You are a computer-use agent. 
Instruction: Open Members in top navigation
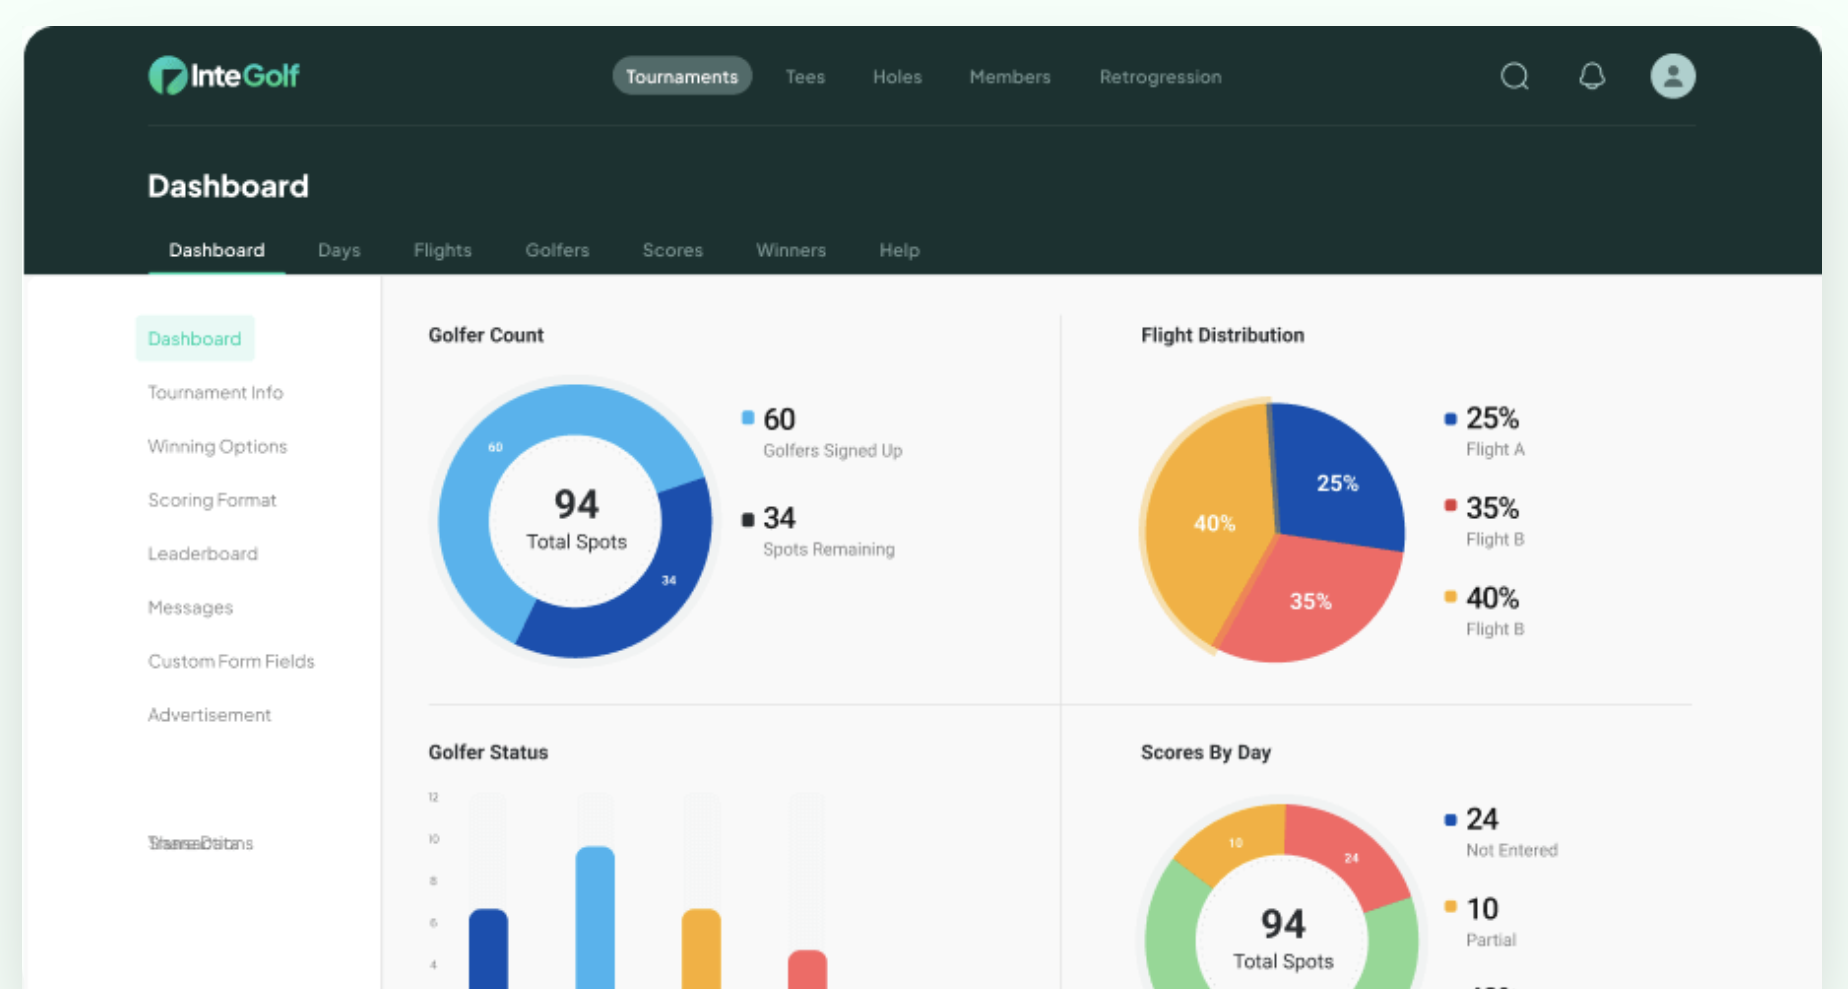pos(1010,77)
